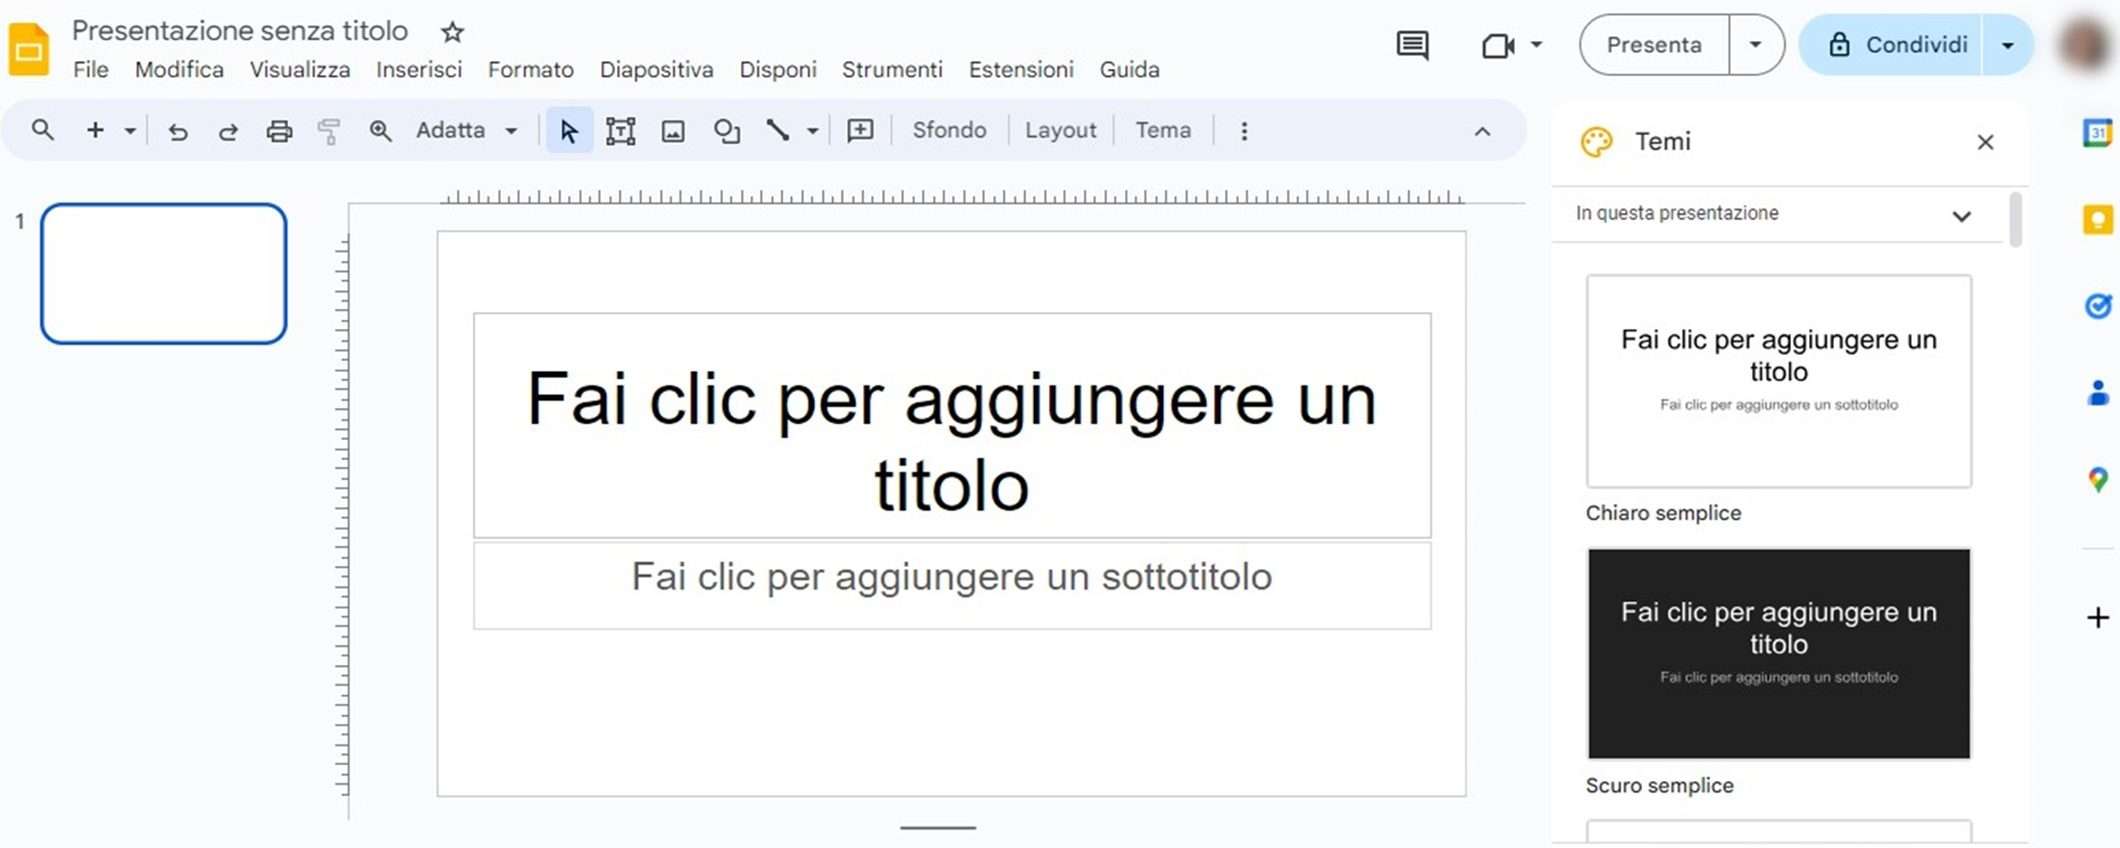
Task: Select the text box tool
Action: coord(620,131)
